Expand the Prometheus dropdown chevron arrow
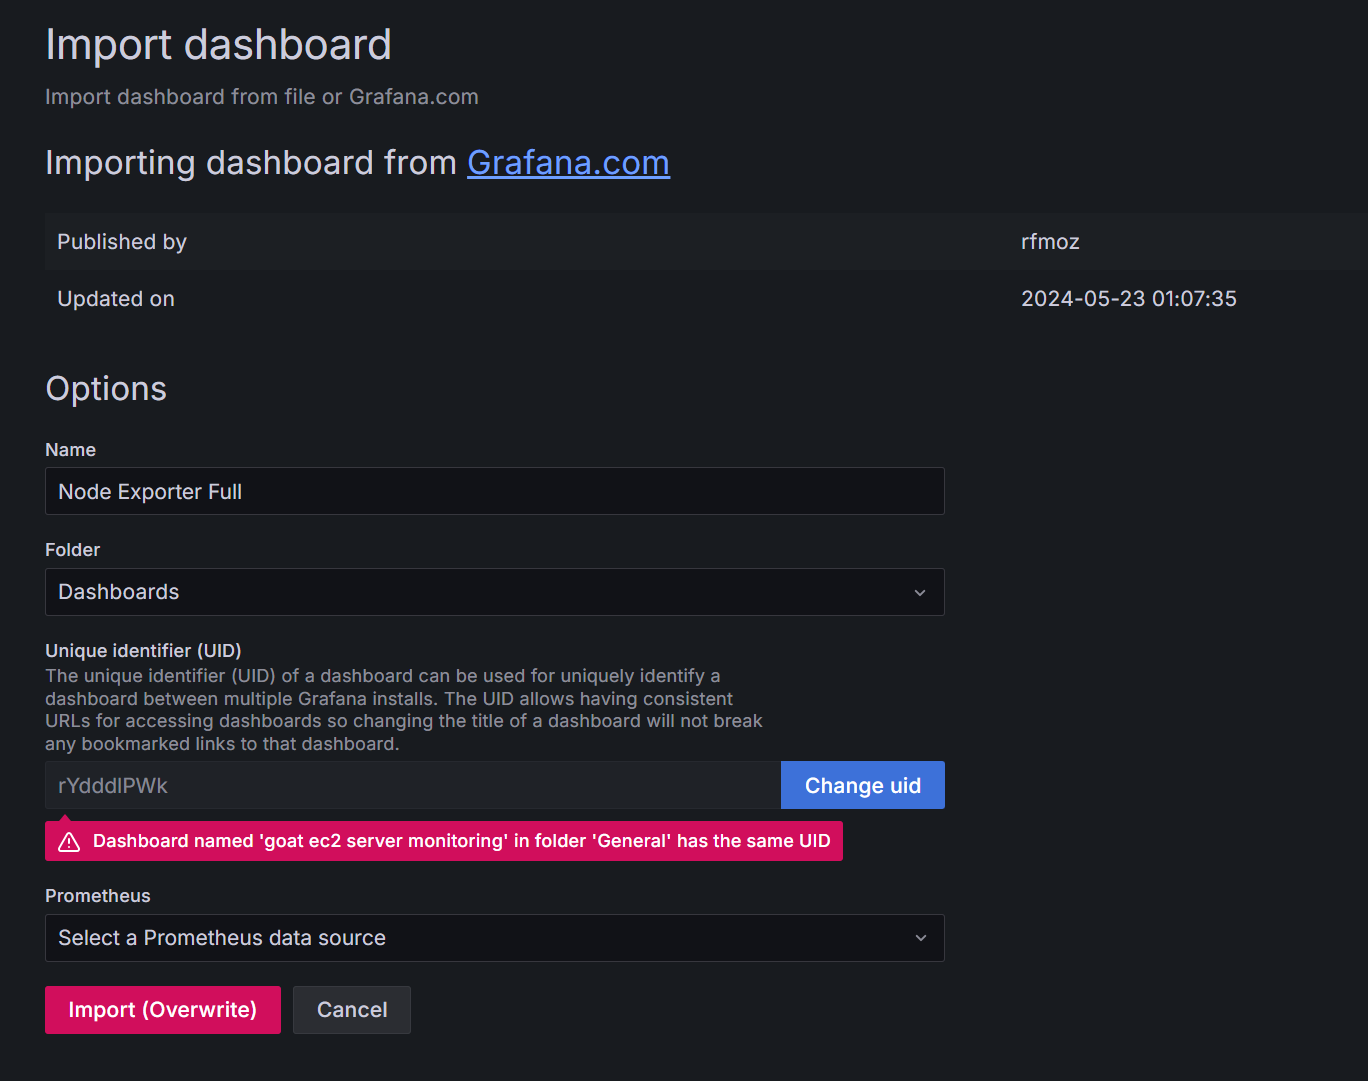The image size is (1368, 1081). (x=921, y=938)
